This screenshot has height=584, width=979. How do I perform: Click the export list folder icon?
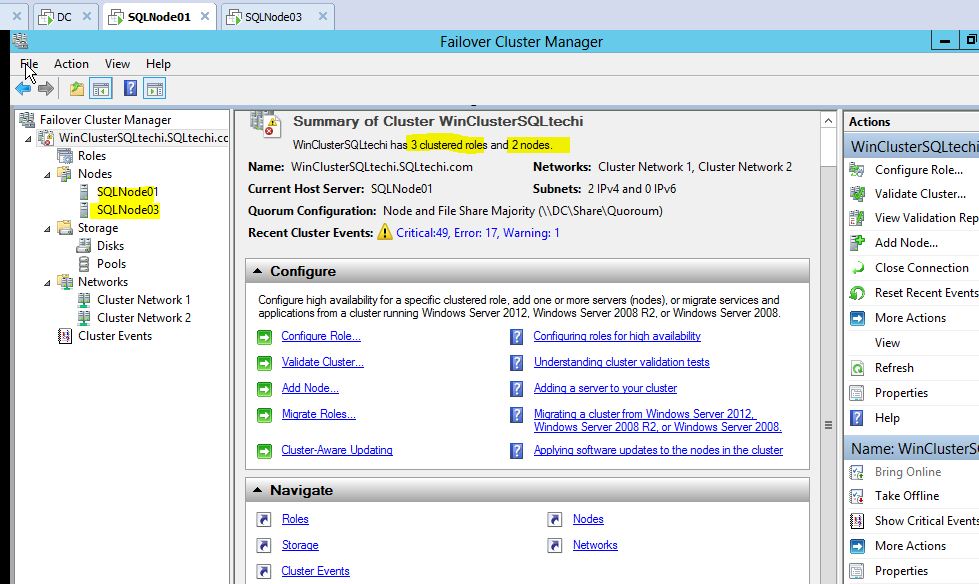pyautogui.click(x=75, y=88)
